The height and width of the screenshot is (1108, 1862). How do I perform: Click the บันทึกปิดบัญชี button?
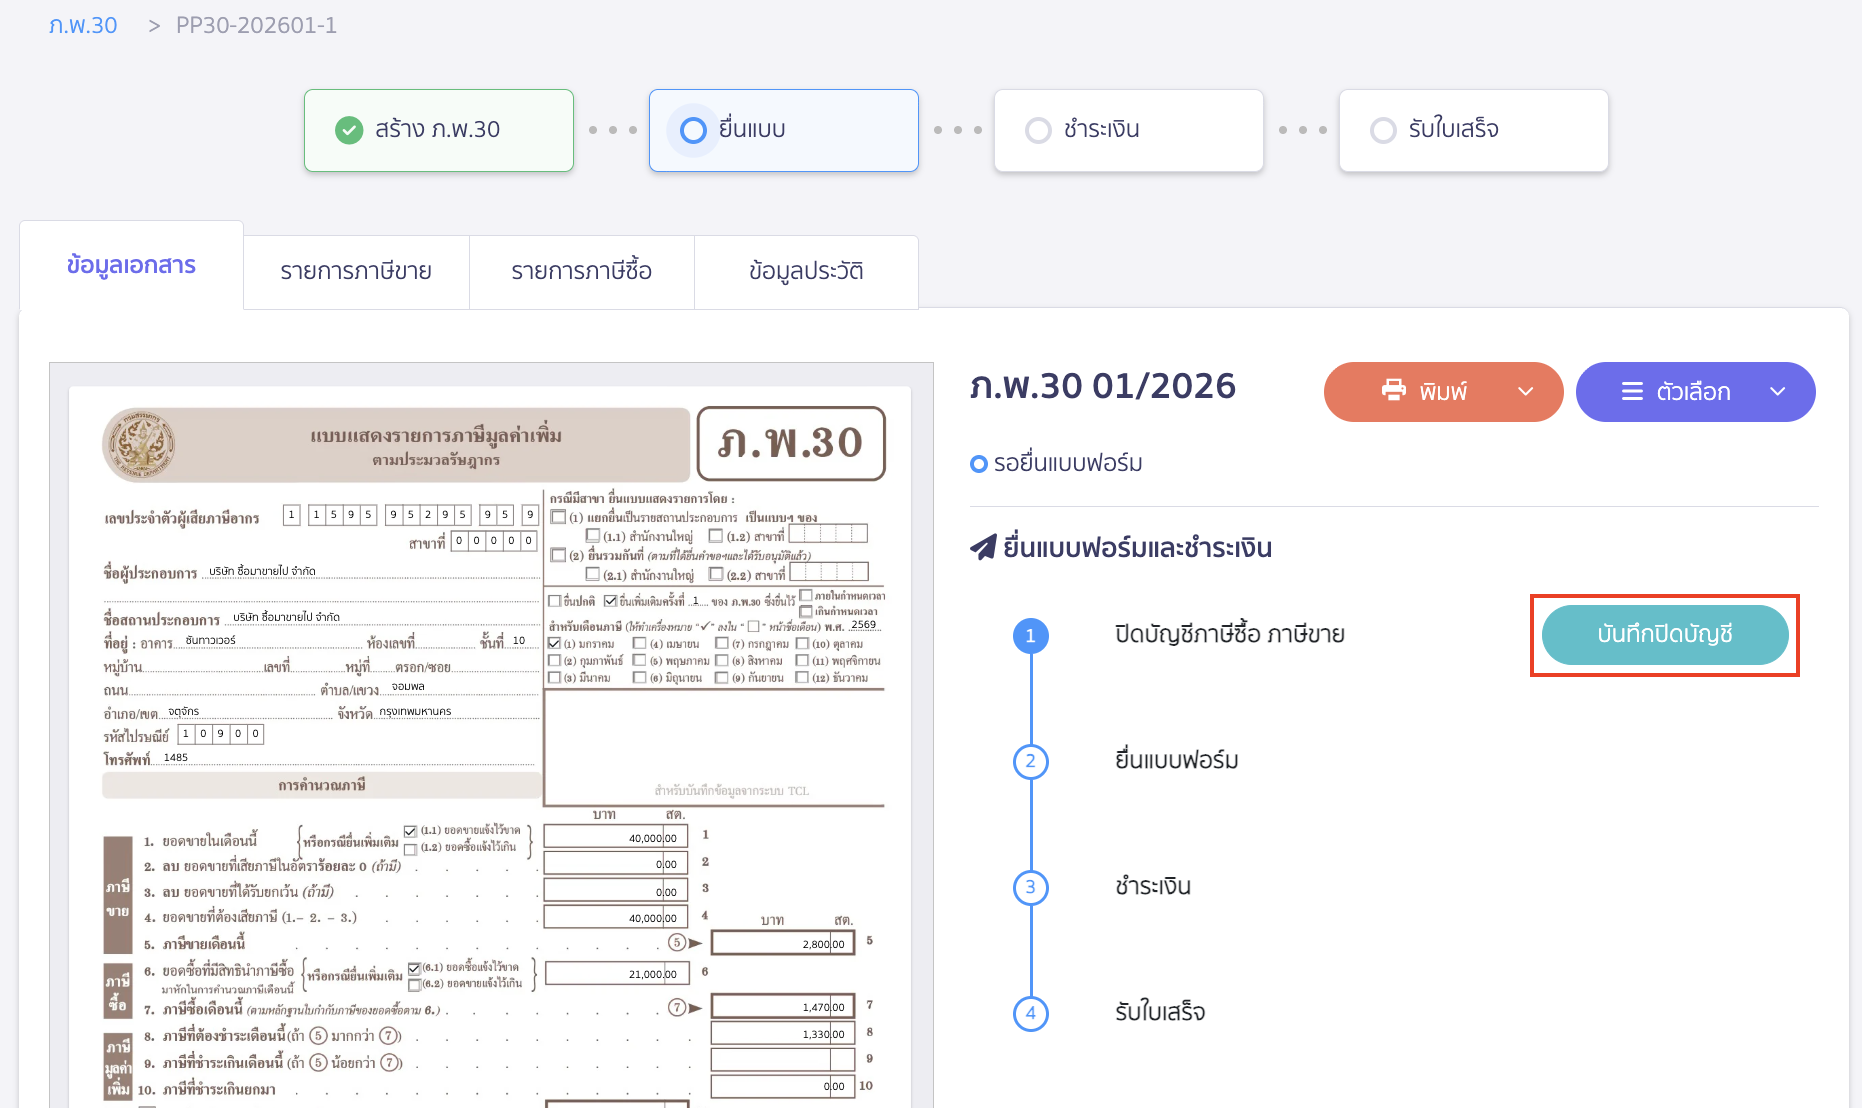click(x=1664, y=635)
